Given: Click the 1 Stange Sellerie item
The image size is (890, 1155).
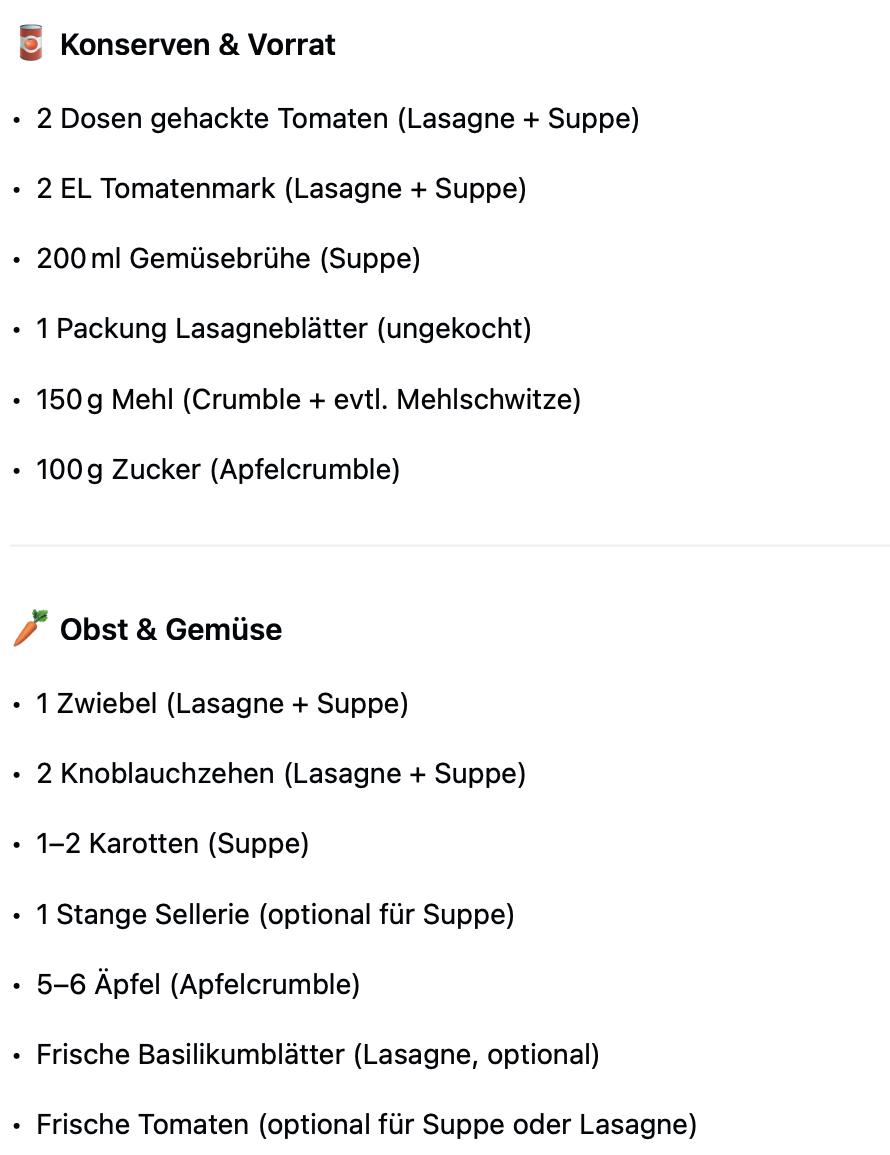Looking at the screenshot, I should (276, 914).
